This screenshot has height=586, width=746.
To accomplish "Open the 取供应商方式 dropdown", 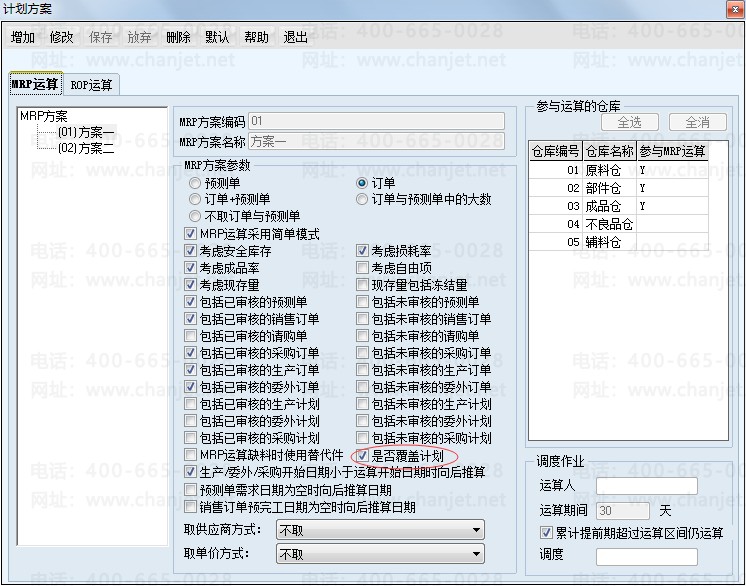I will click(x=380, y=530).
